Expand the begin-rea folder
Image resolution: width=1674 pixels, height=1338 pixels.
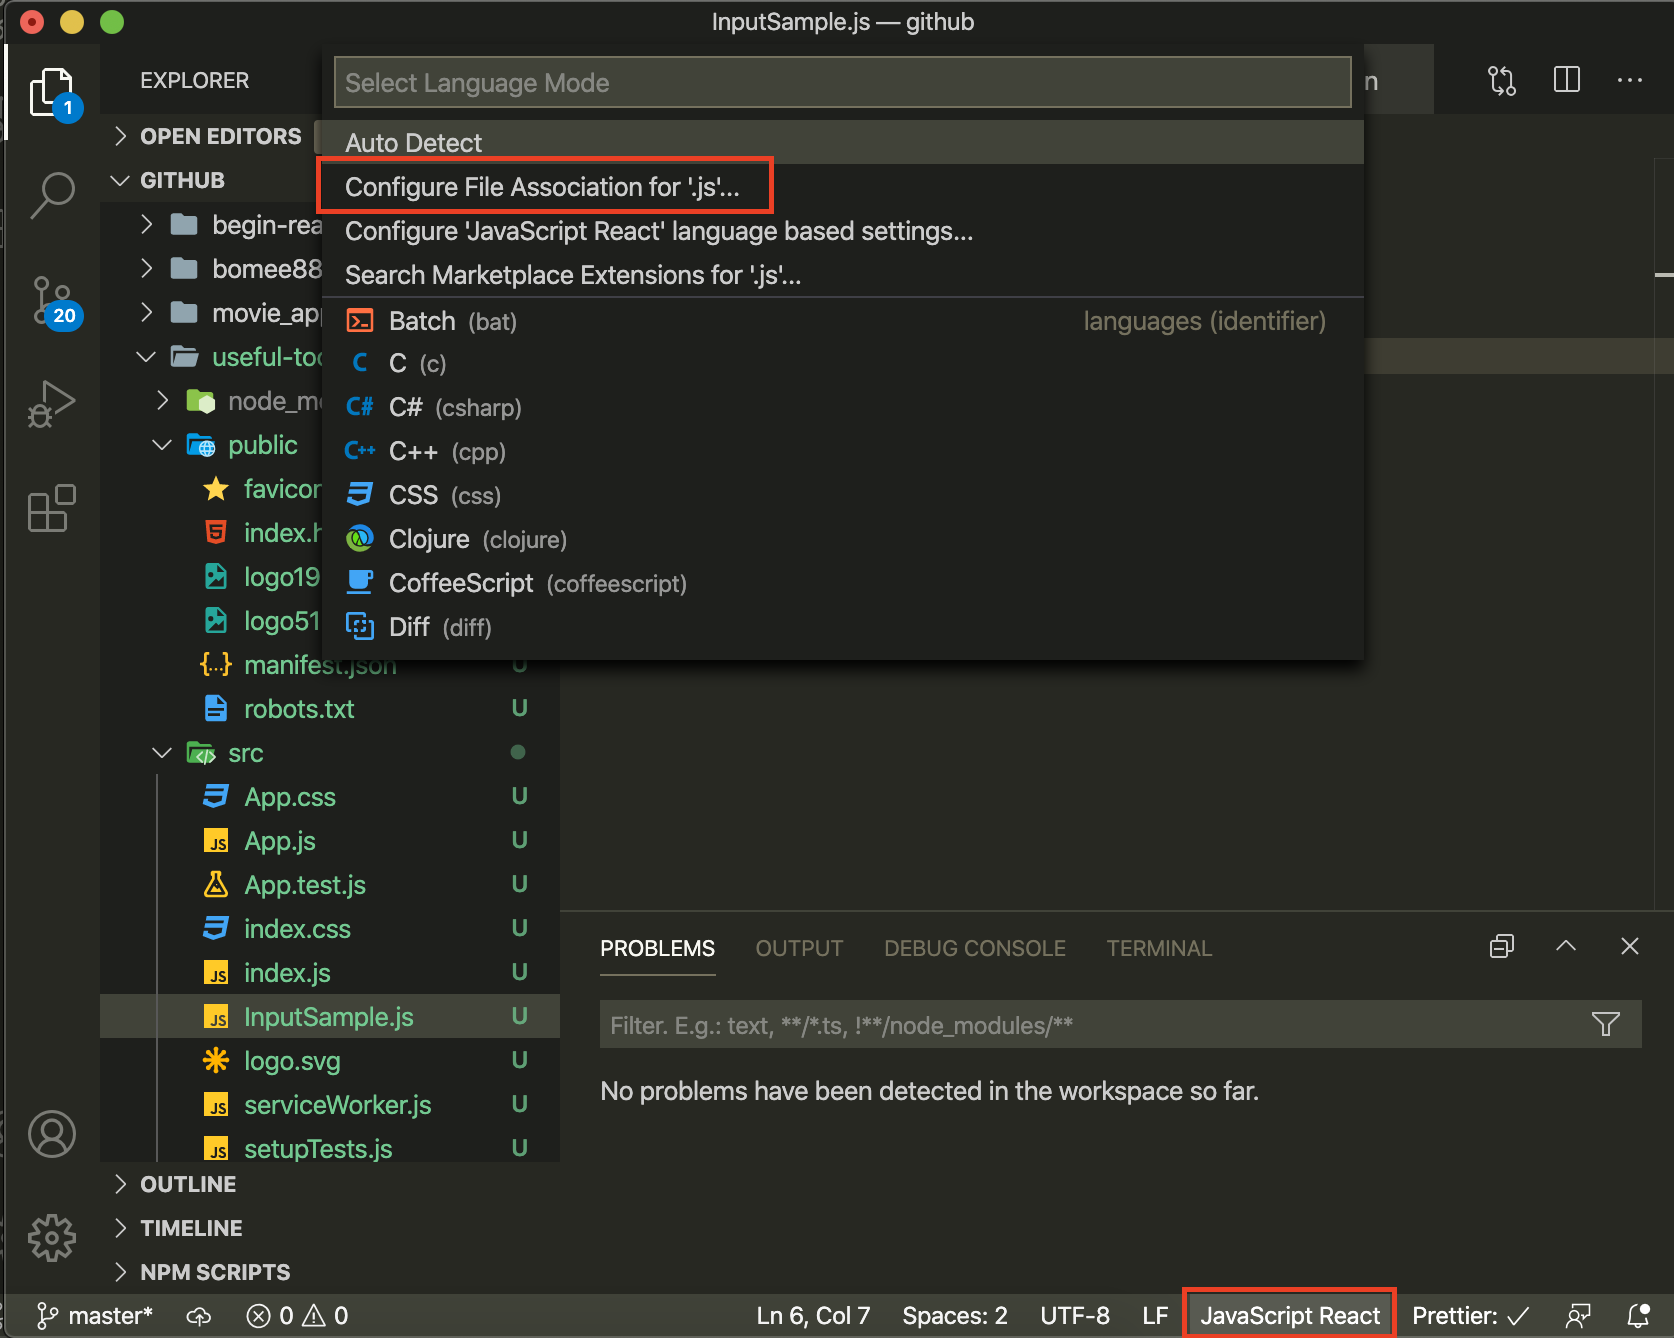(x=230, y=225)
